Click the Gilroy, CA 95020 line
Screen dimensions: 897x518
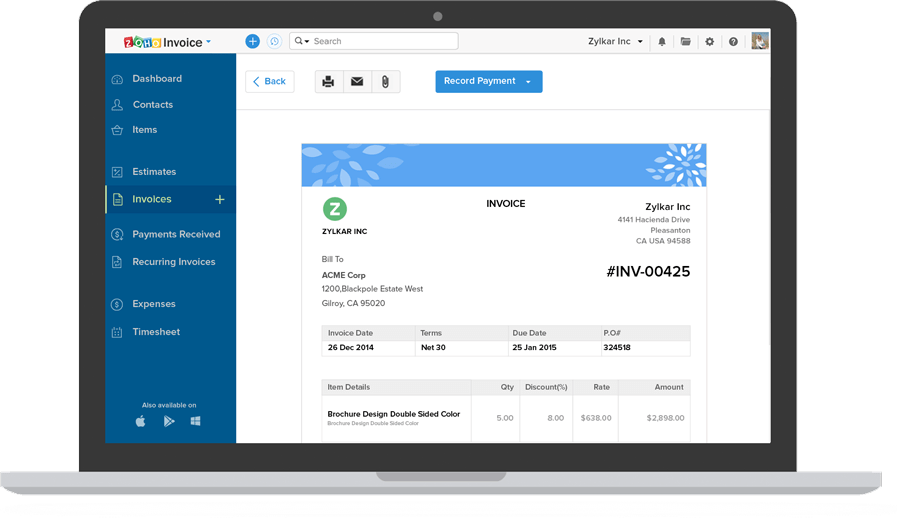tap(353, 303)
